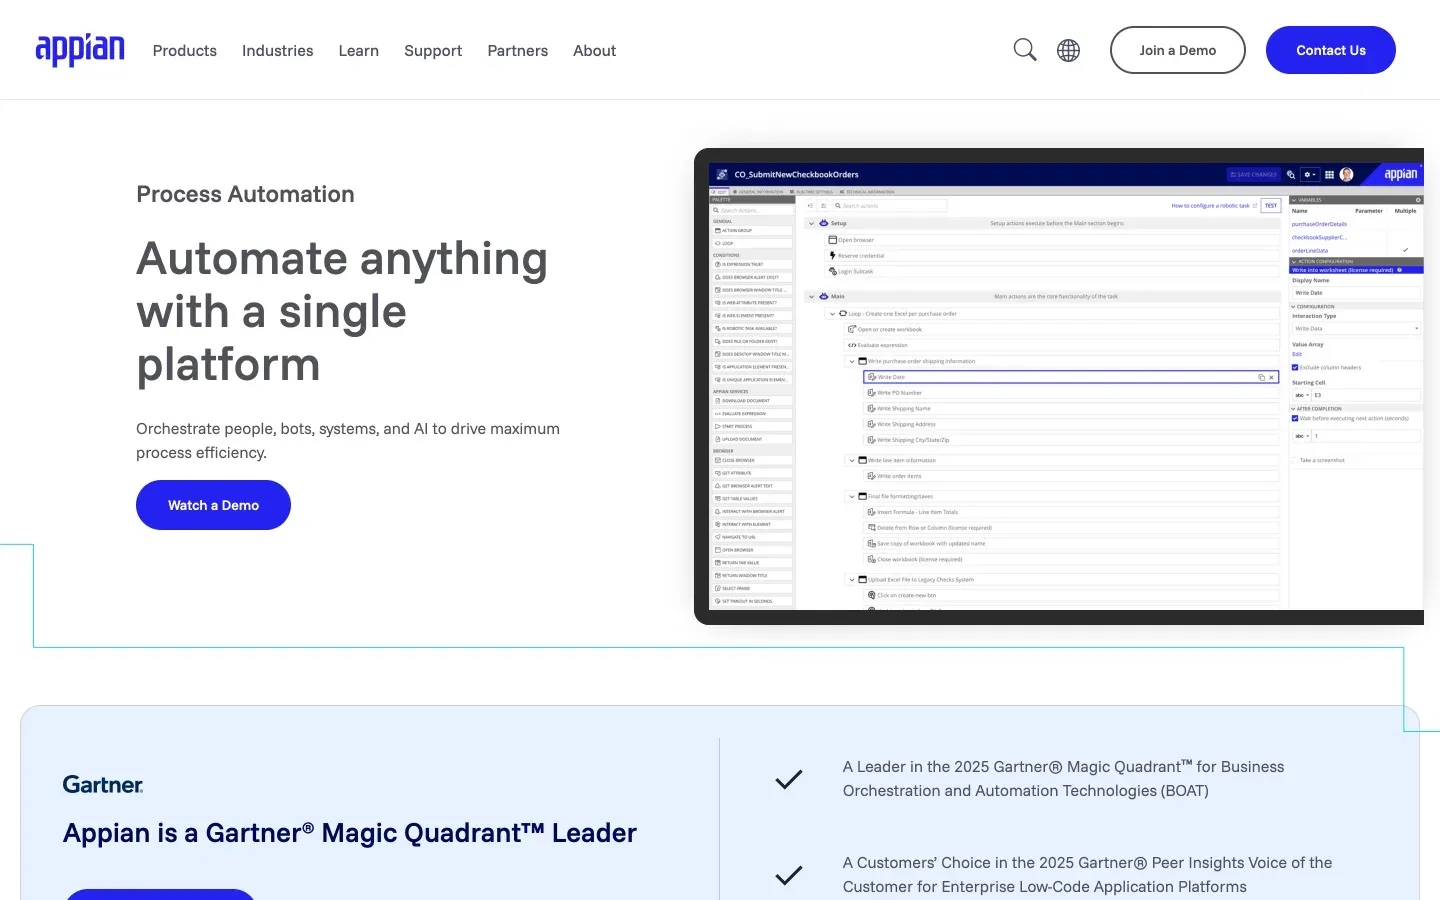Select Navigate to URL in the palette
Image resolution: width=1440 pixels, height=900 pixels.
[752, 537]
